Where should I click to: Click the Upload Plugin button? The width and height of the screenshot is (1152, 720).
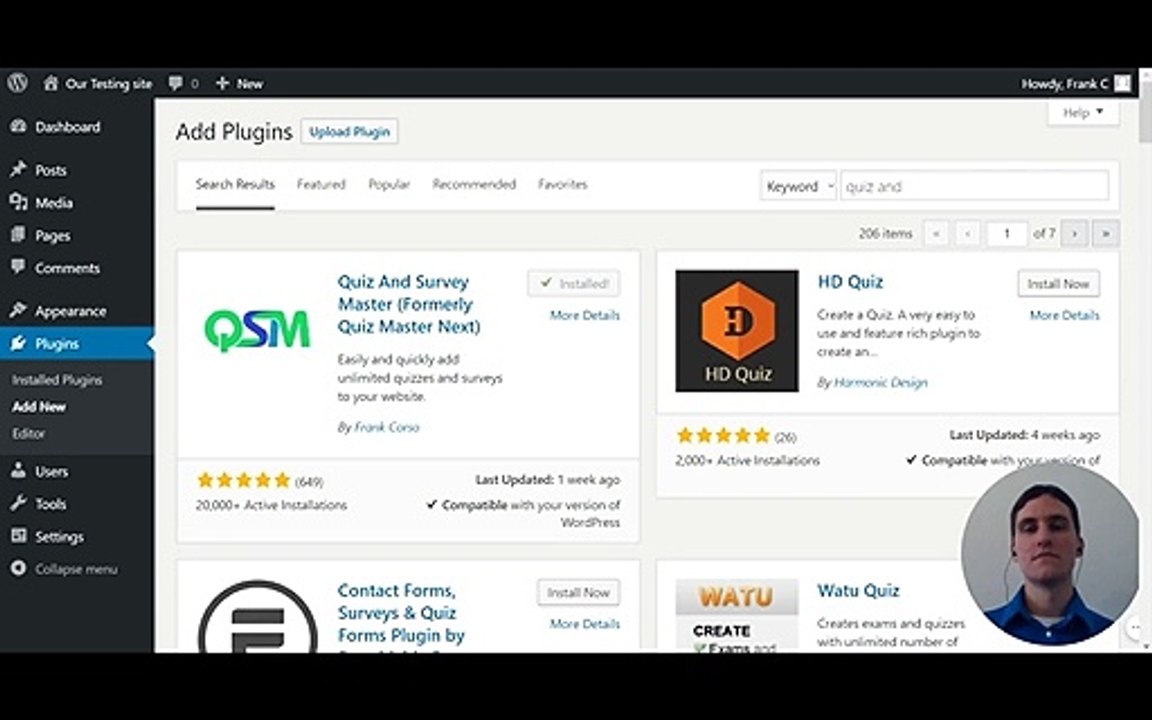click(x=350, y=132)
